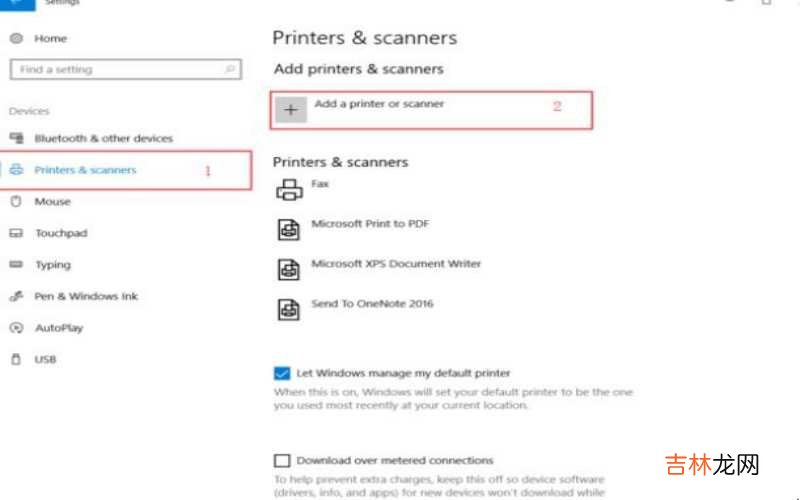Open Touchpad settings
The image size is (800, 500).
[x=61, y=233]
